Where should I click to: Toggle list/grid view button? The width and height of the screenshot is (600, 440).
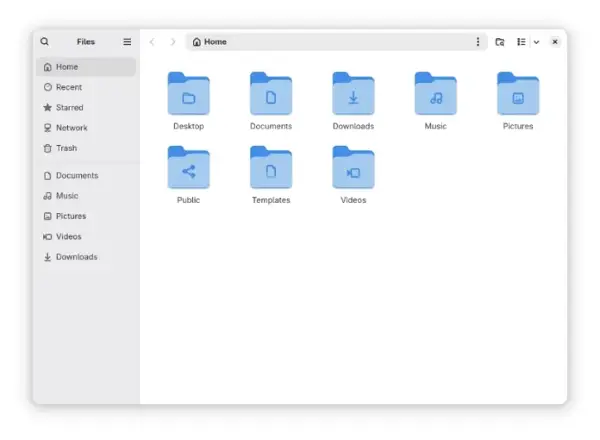[x=521, y=42]
